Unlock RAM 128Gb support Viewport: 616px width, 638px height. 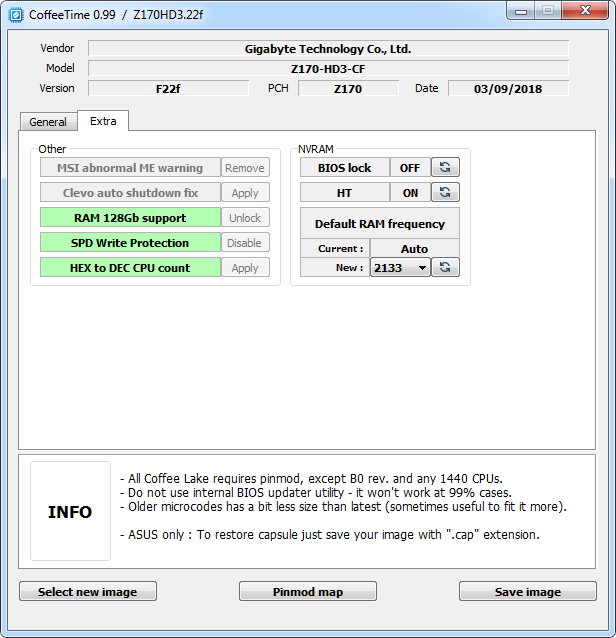[245, 218]
